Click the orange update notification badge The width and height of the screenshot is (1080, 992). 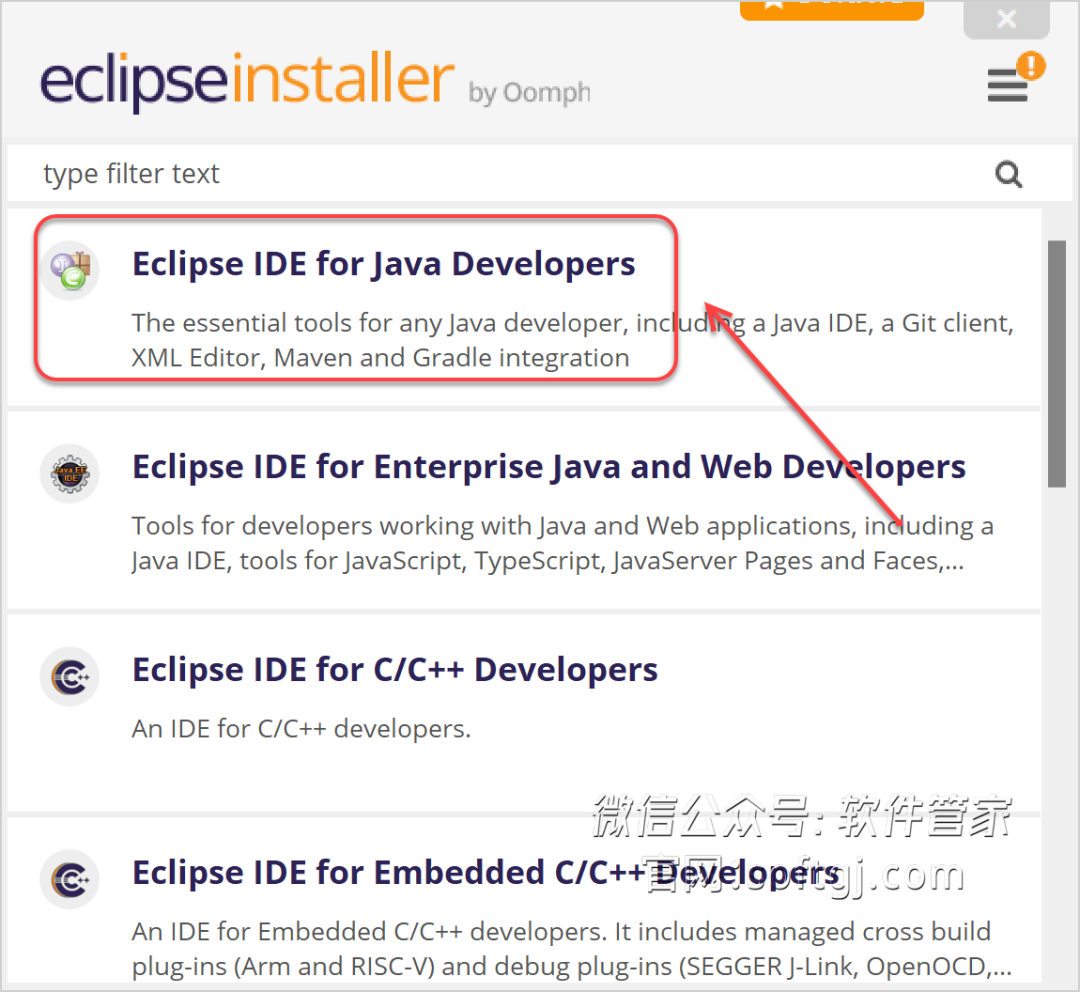pyautogui.click(x=1031, y=66)
